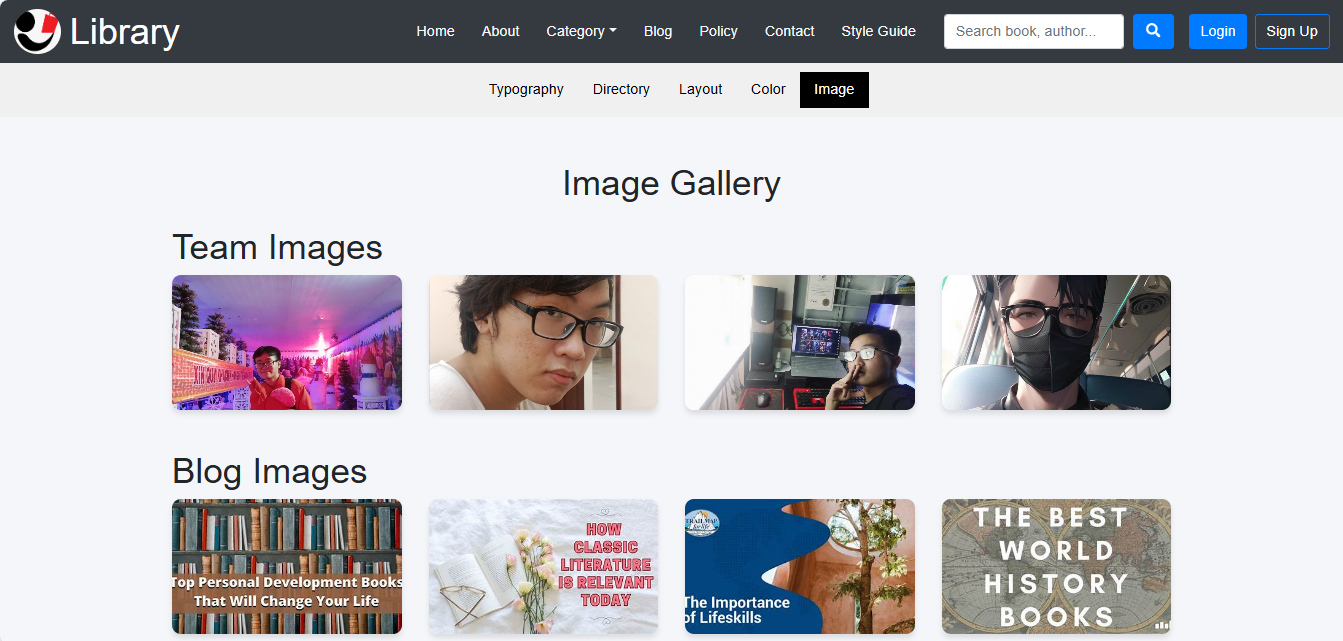The image size is (1343, 641).
Task: Open the About page
Action: coord(500,31)
